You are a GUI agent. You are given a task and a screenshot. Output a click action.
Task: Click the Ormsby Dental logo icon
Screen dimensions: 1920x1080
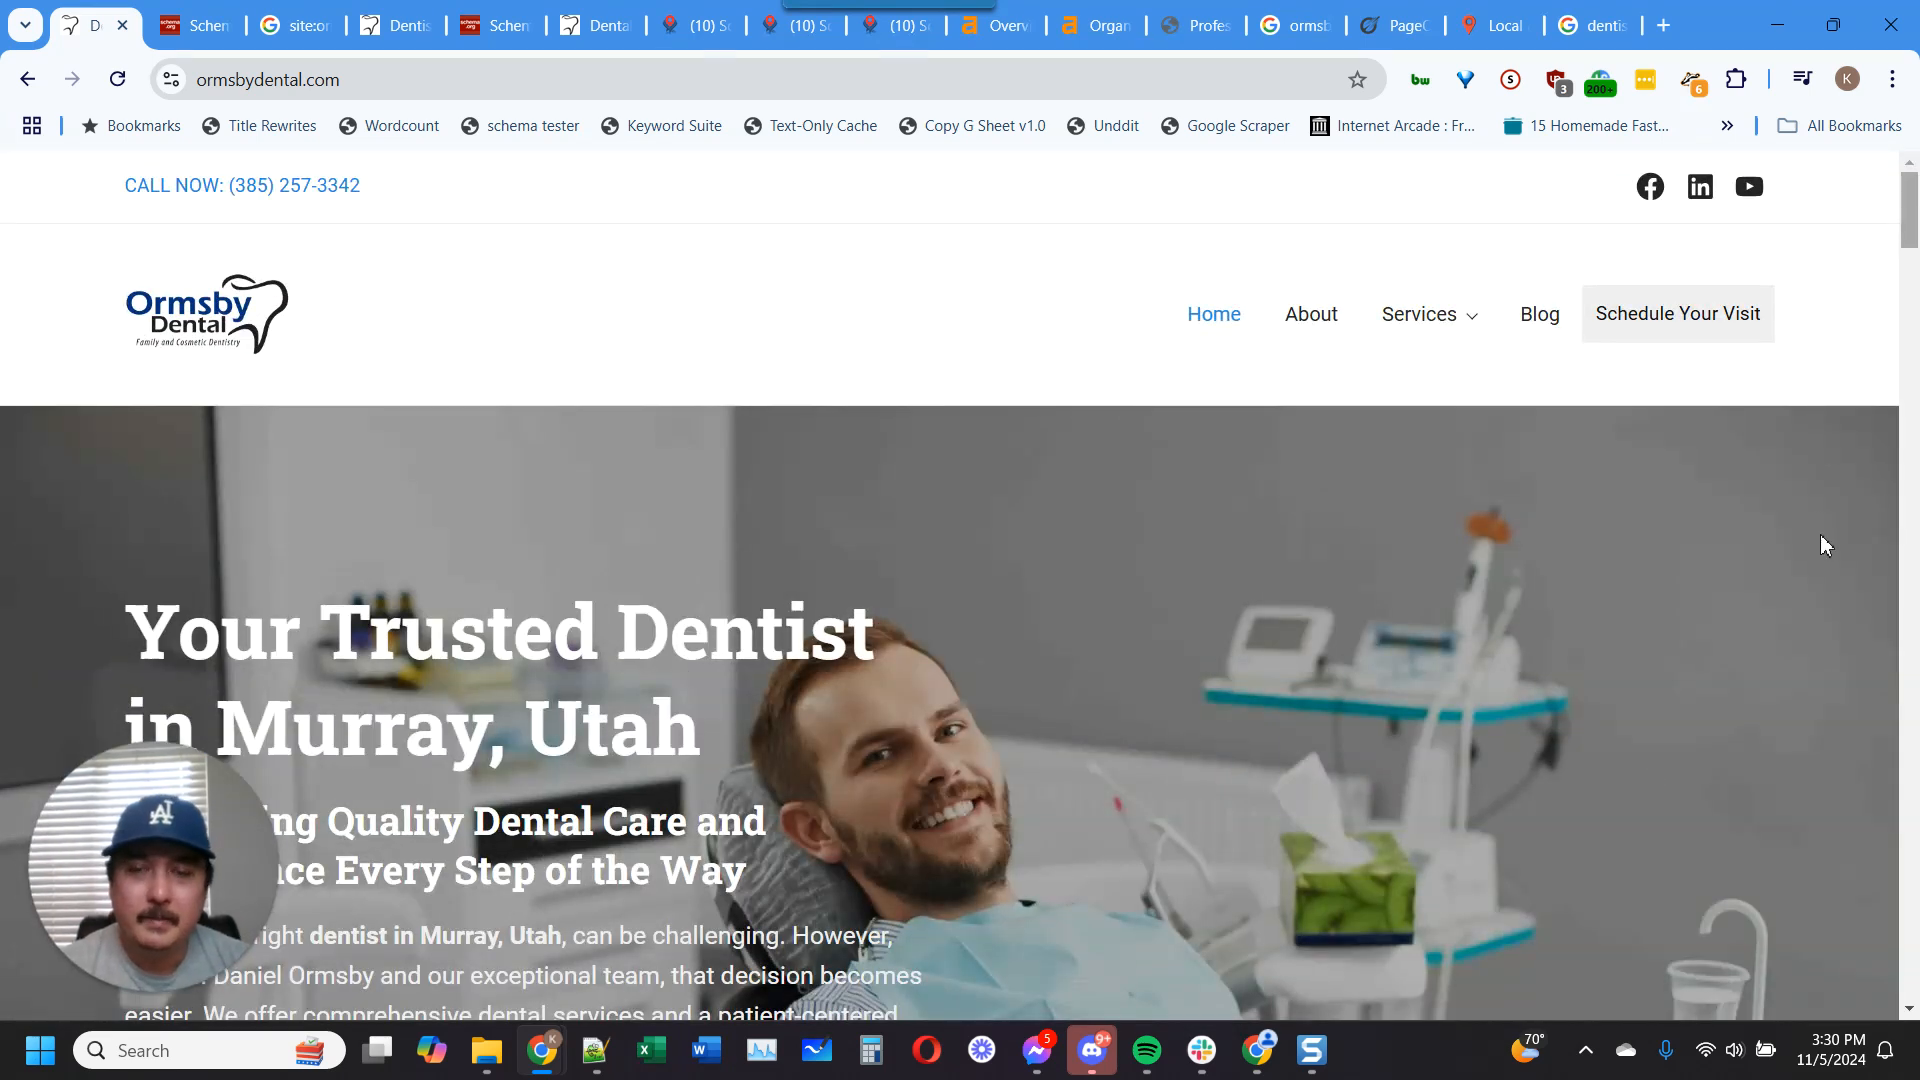coord(207,314)
